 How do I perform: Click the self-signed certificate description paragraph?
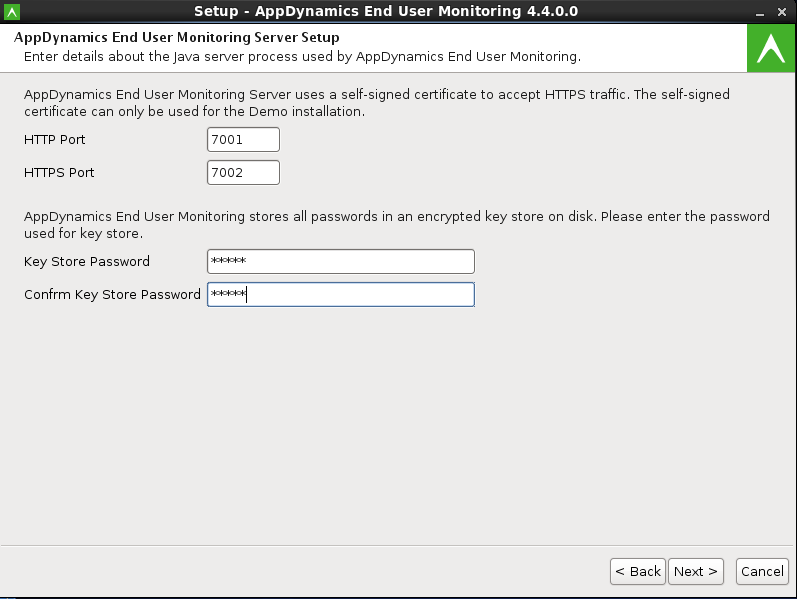point(377,103)
